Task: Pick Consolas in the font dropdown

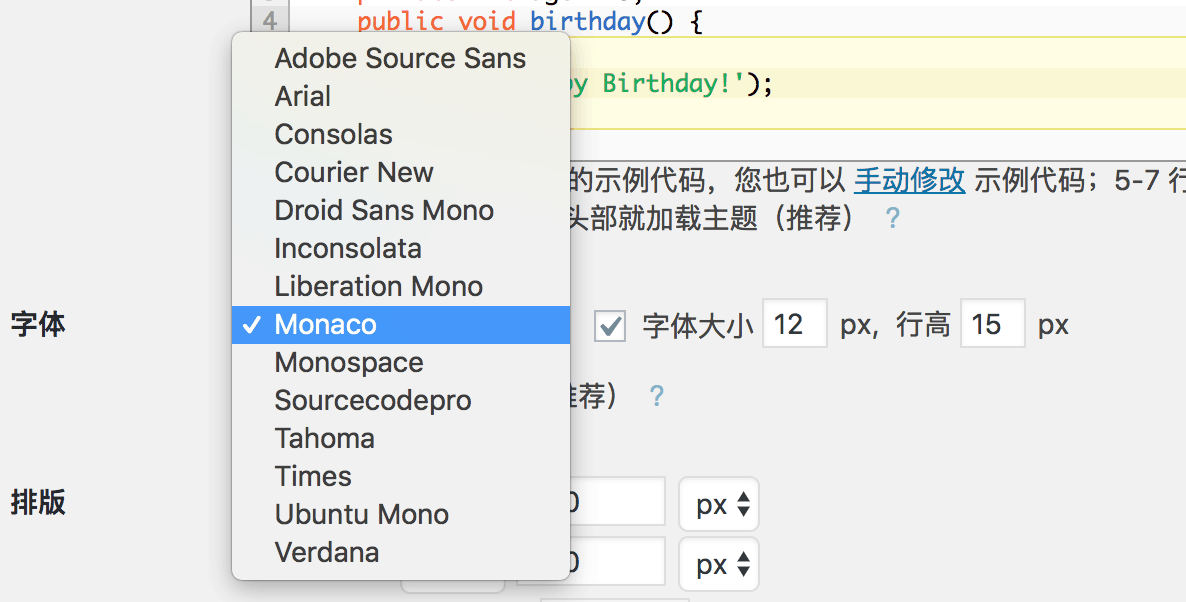Action: 401,134
